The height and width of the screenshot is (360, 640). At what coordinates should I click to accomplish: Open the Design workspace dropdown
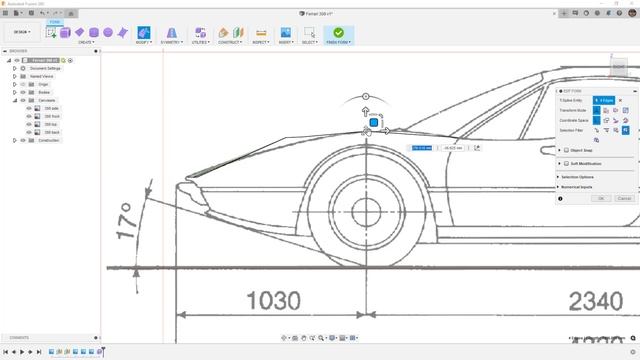(x=22, y=32)
